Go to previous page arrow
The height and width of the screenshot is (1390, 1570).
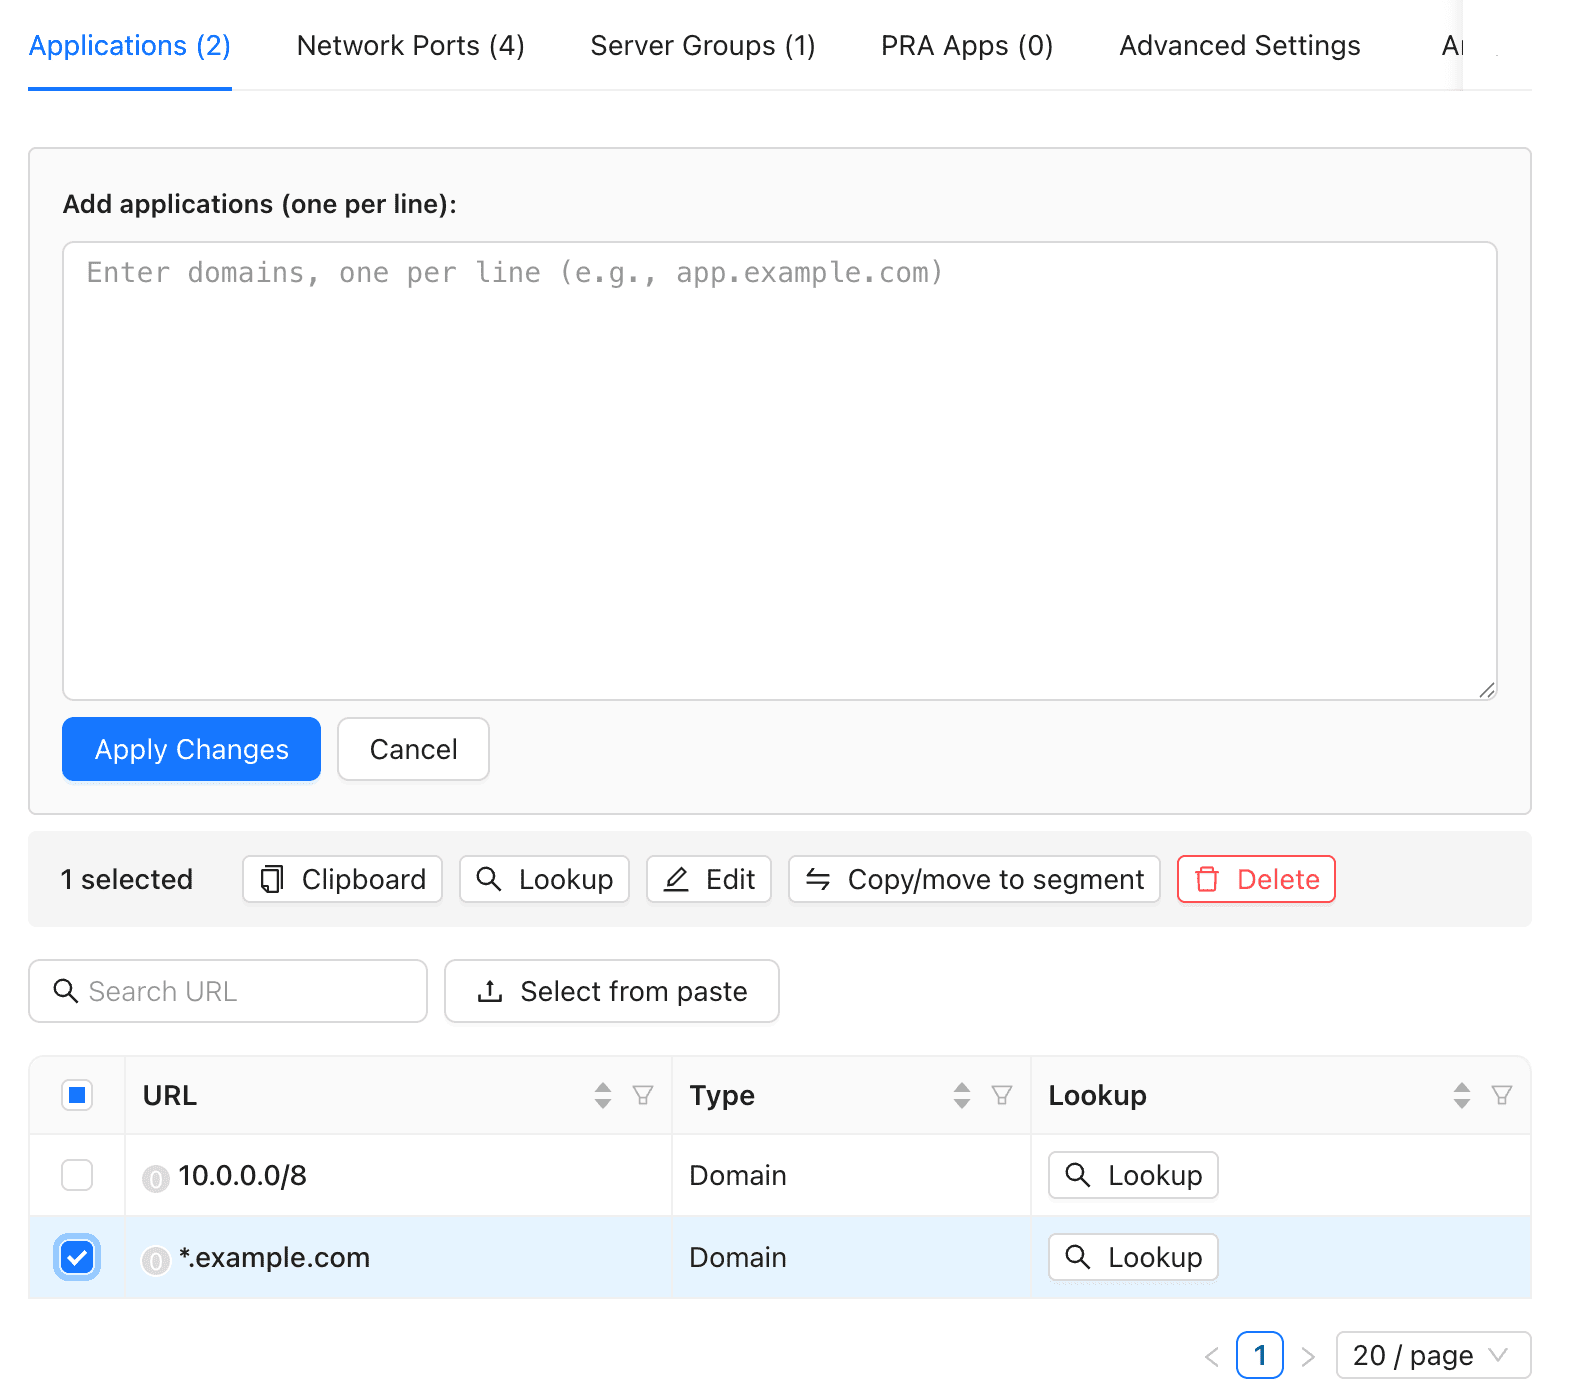(x=1212, y=1356)
